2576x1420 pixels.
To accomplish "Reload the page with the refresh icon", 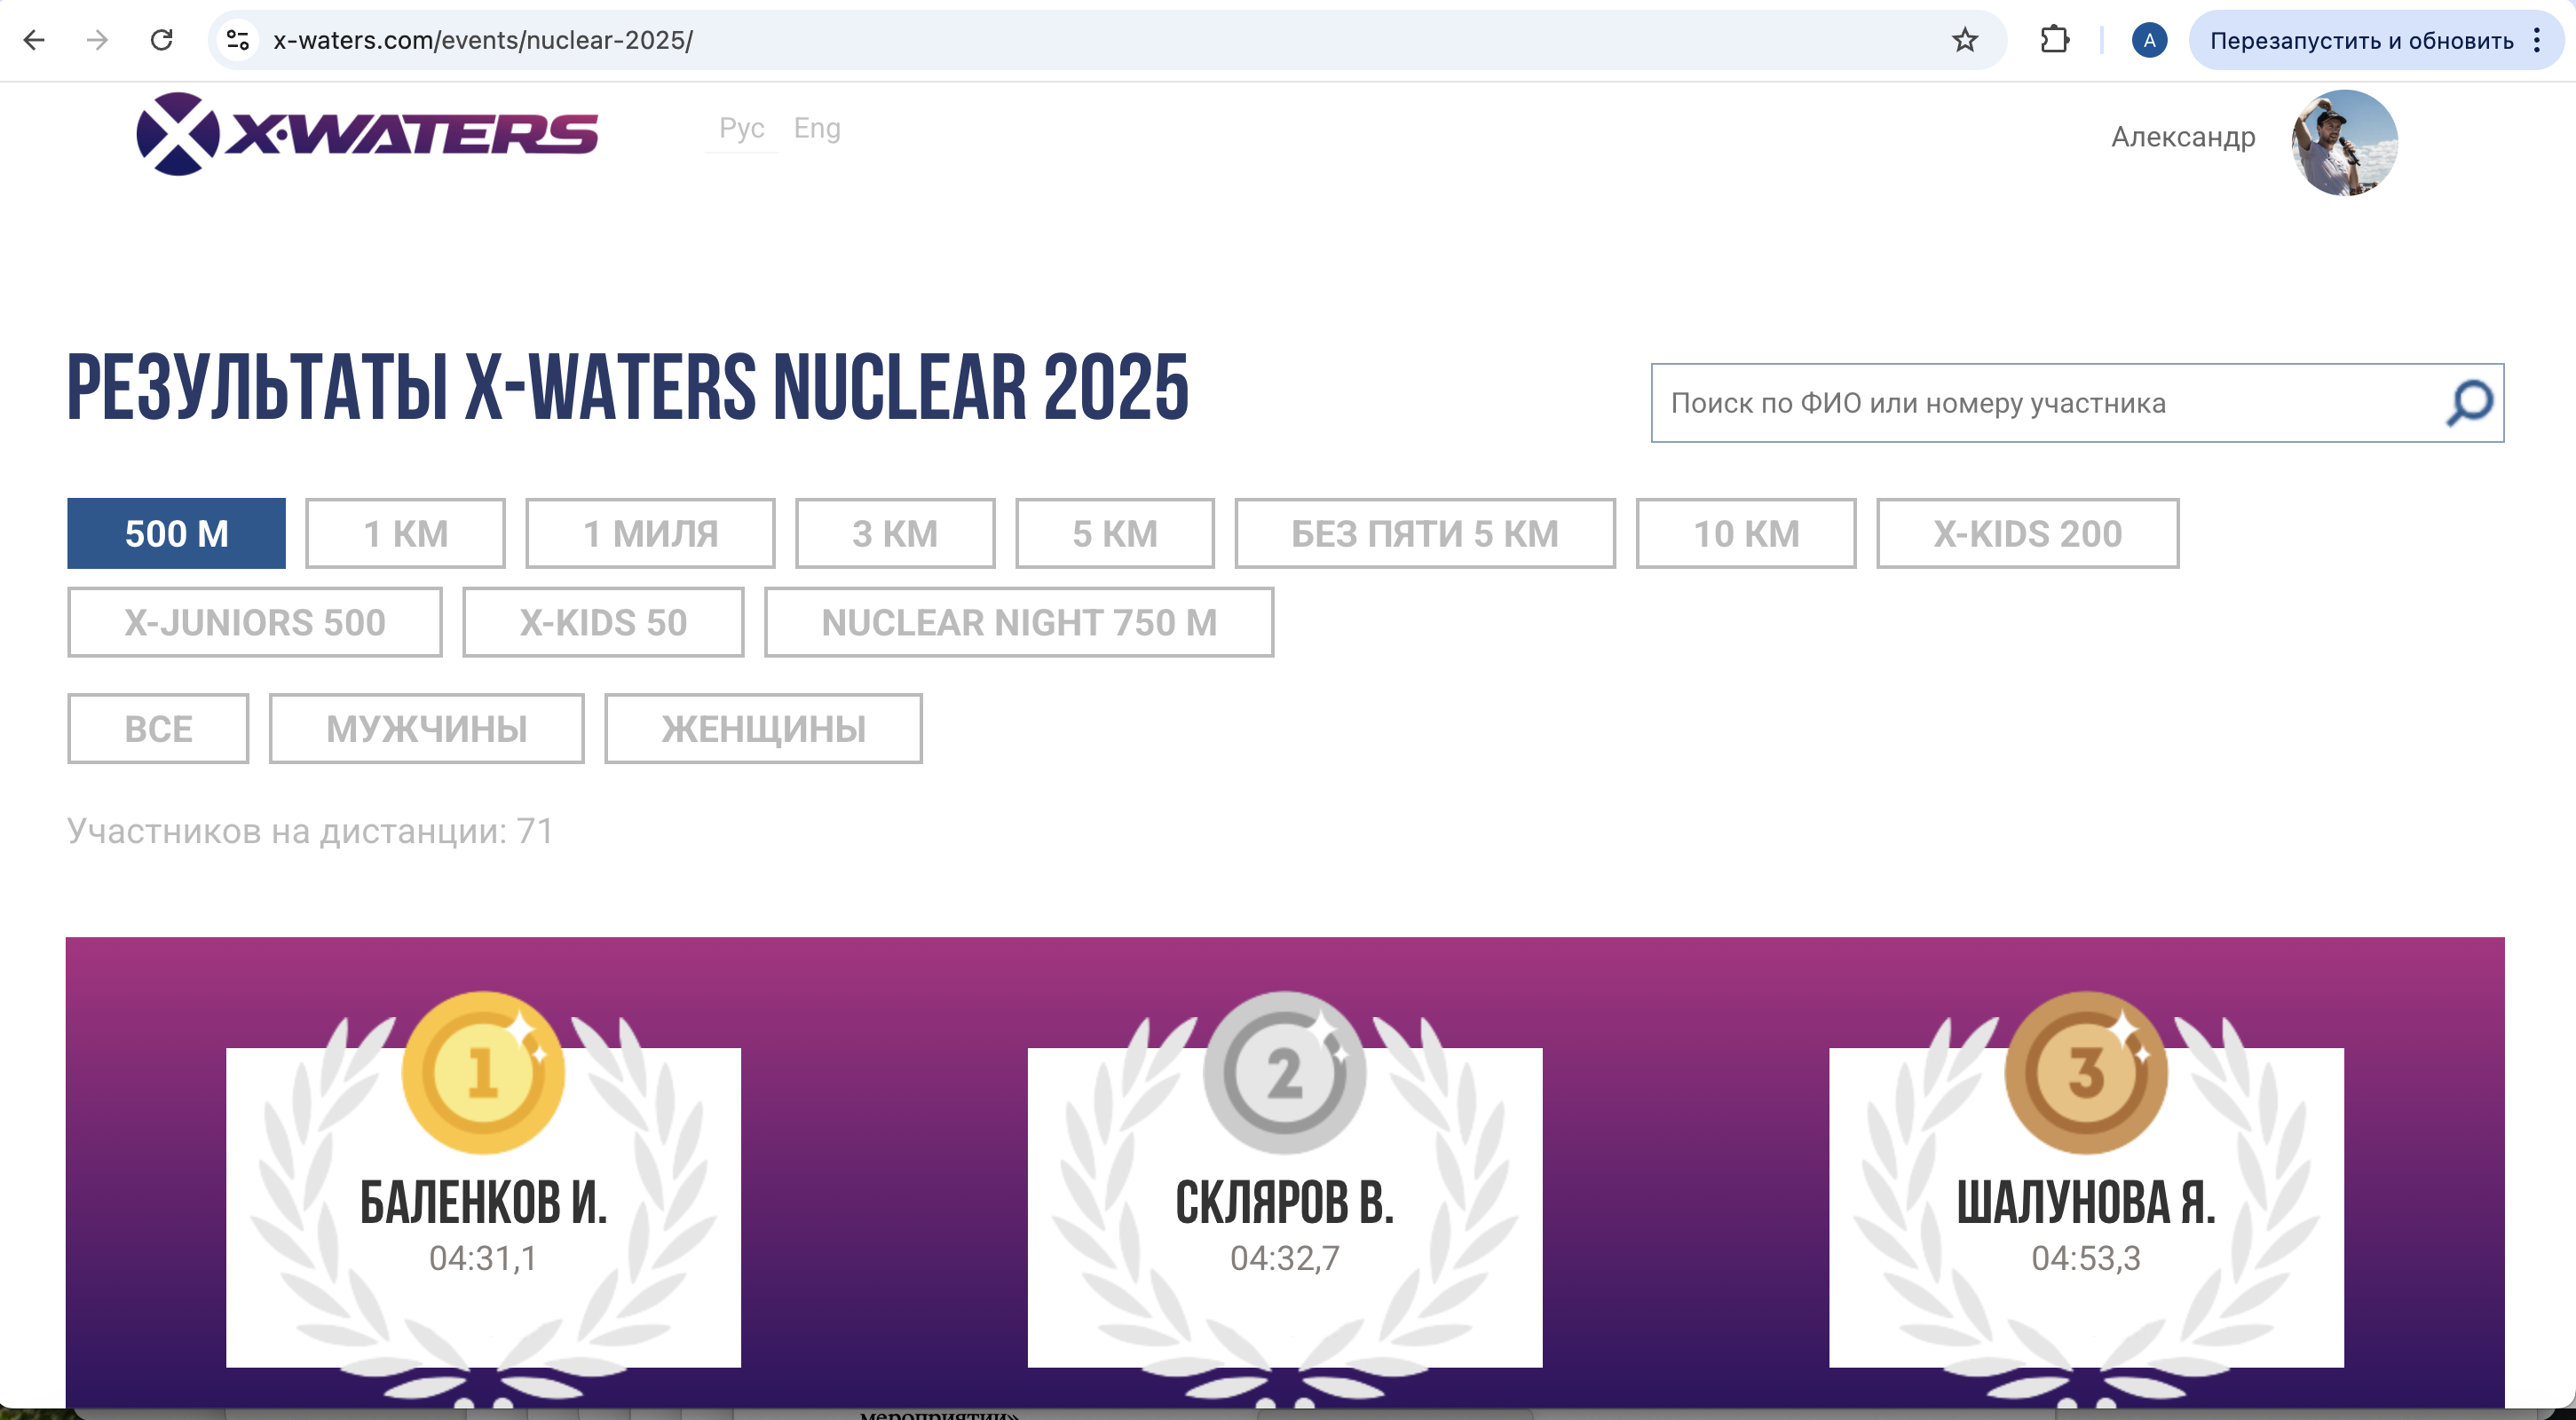I will pos(162,40).
